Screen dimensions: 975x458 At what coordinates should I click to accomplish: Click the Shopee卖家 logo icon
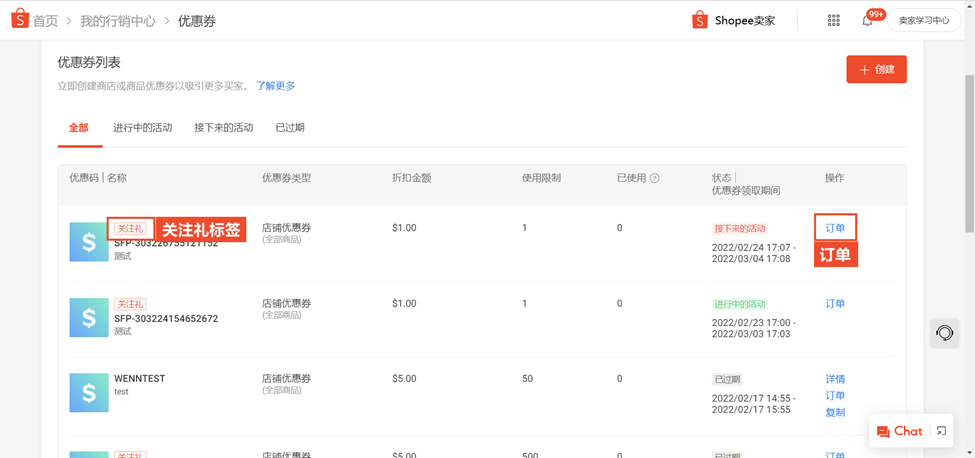pyautogui.click(x=700, y=20)
